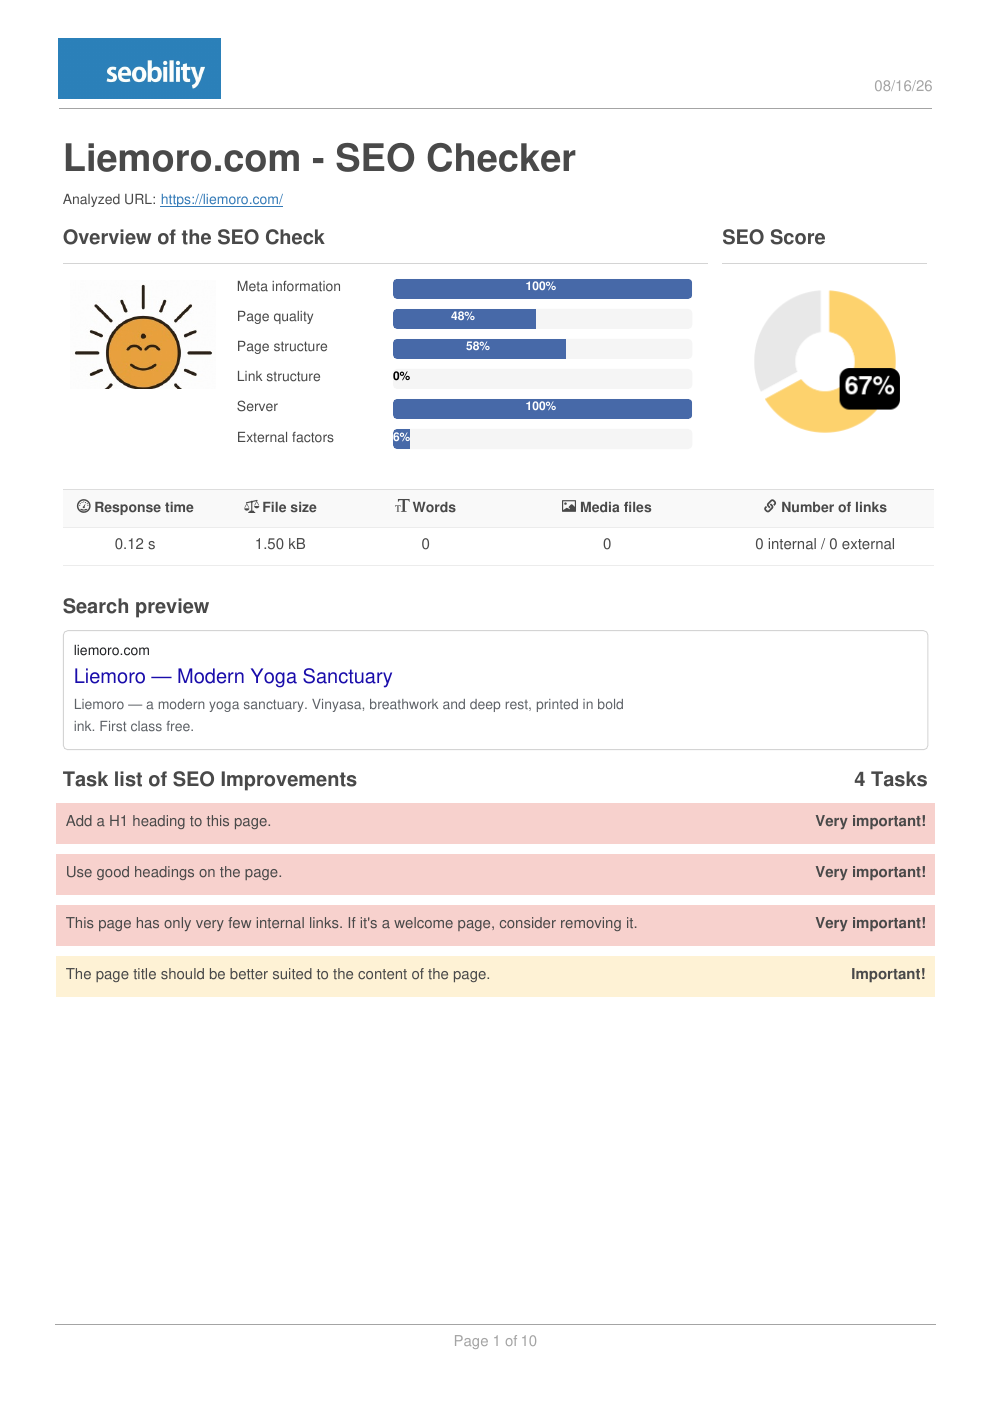Click the Server label

257,406
